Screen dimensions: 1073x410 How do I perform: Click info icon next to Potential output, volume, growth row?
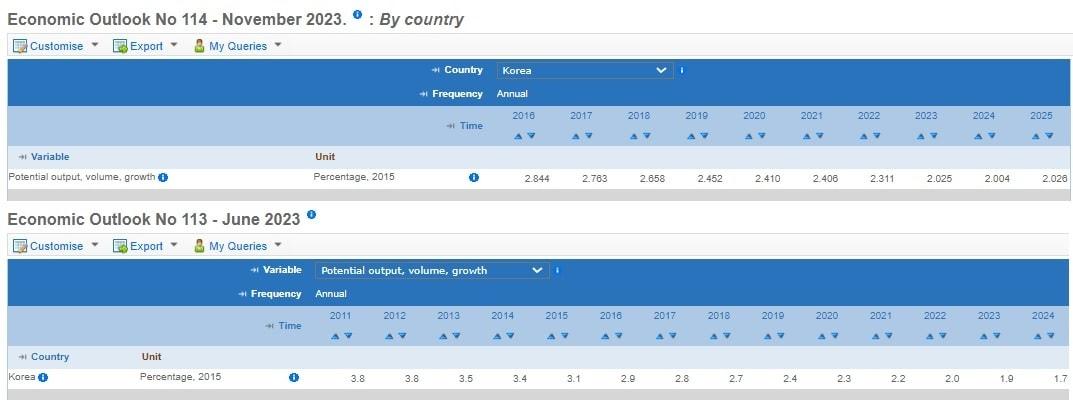pyautogui.click(x=163, y=177)
